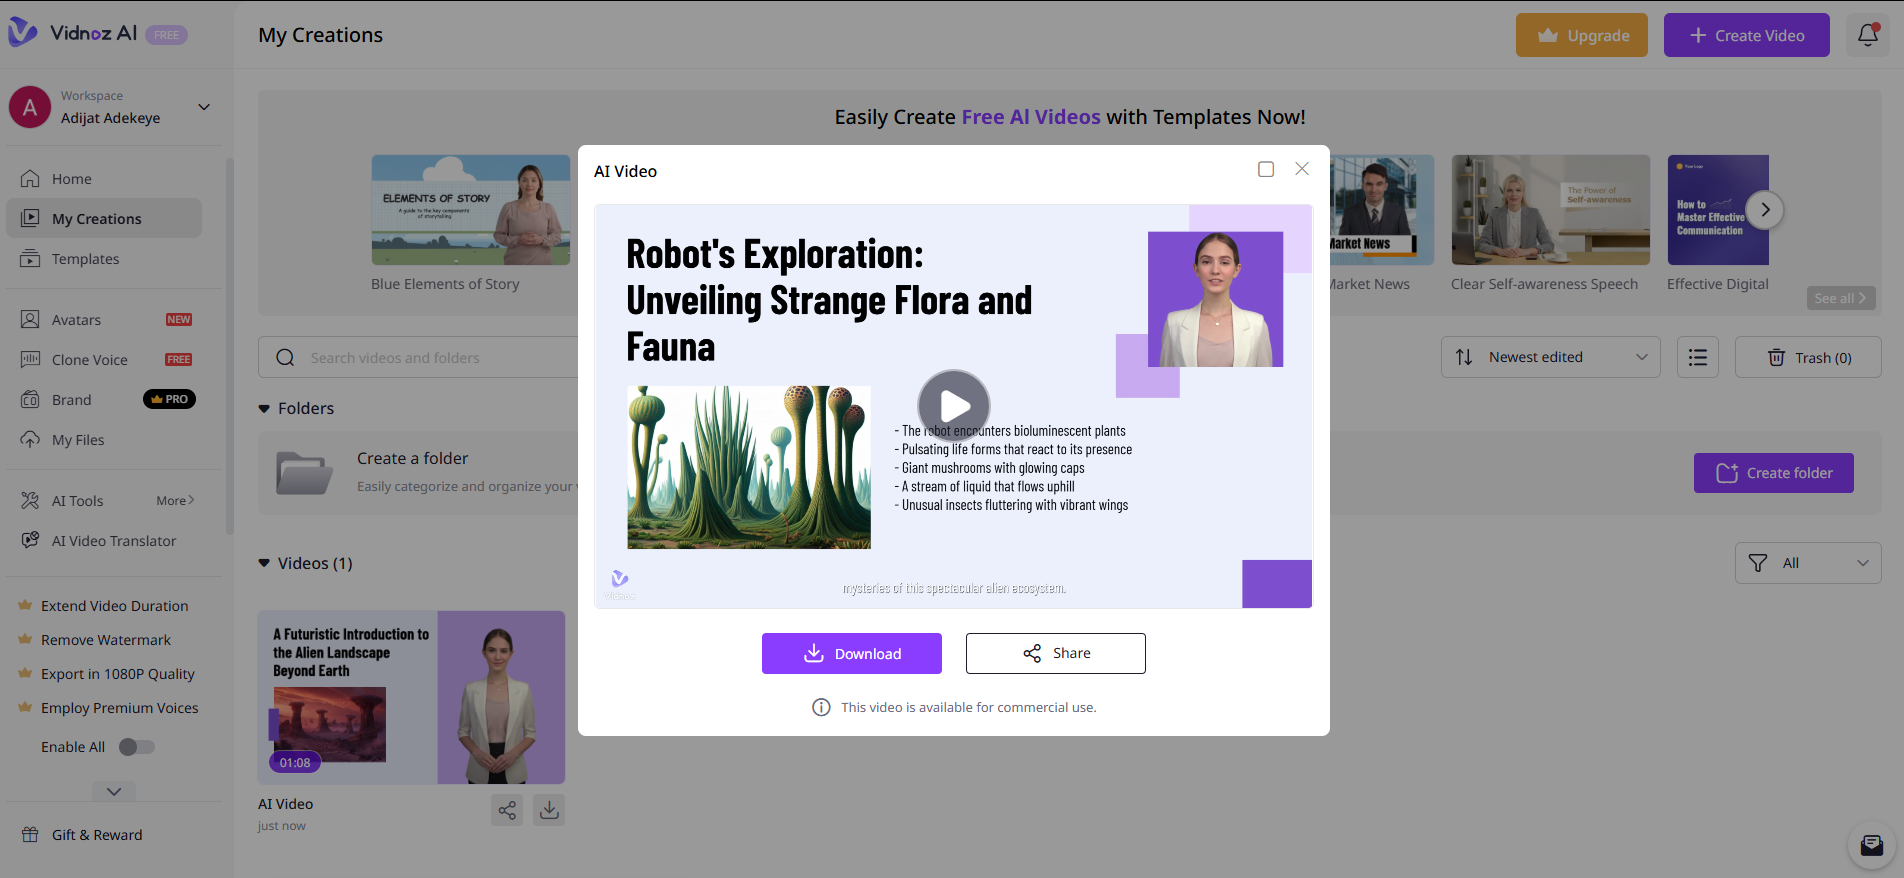Click download icon under the video thumbnail

coord(549,810)
